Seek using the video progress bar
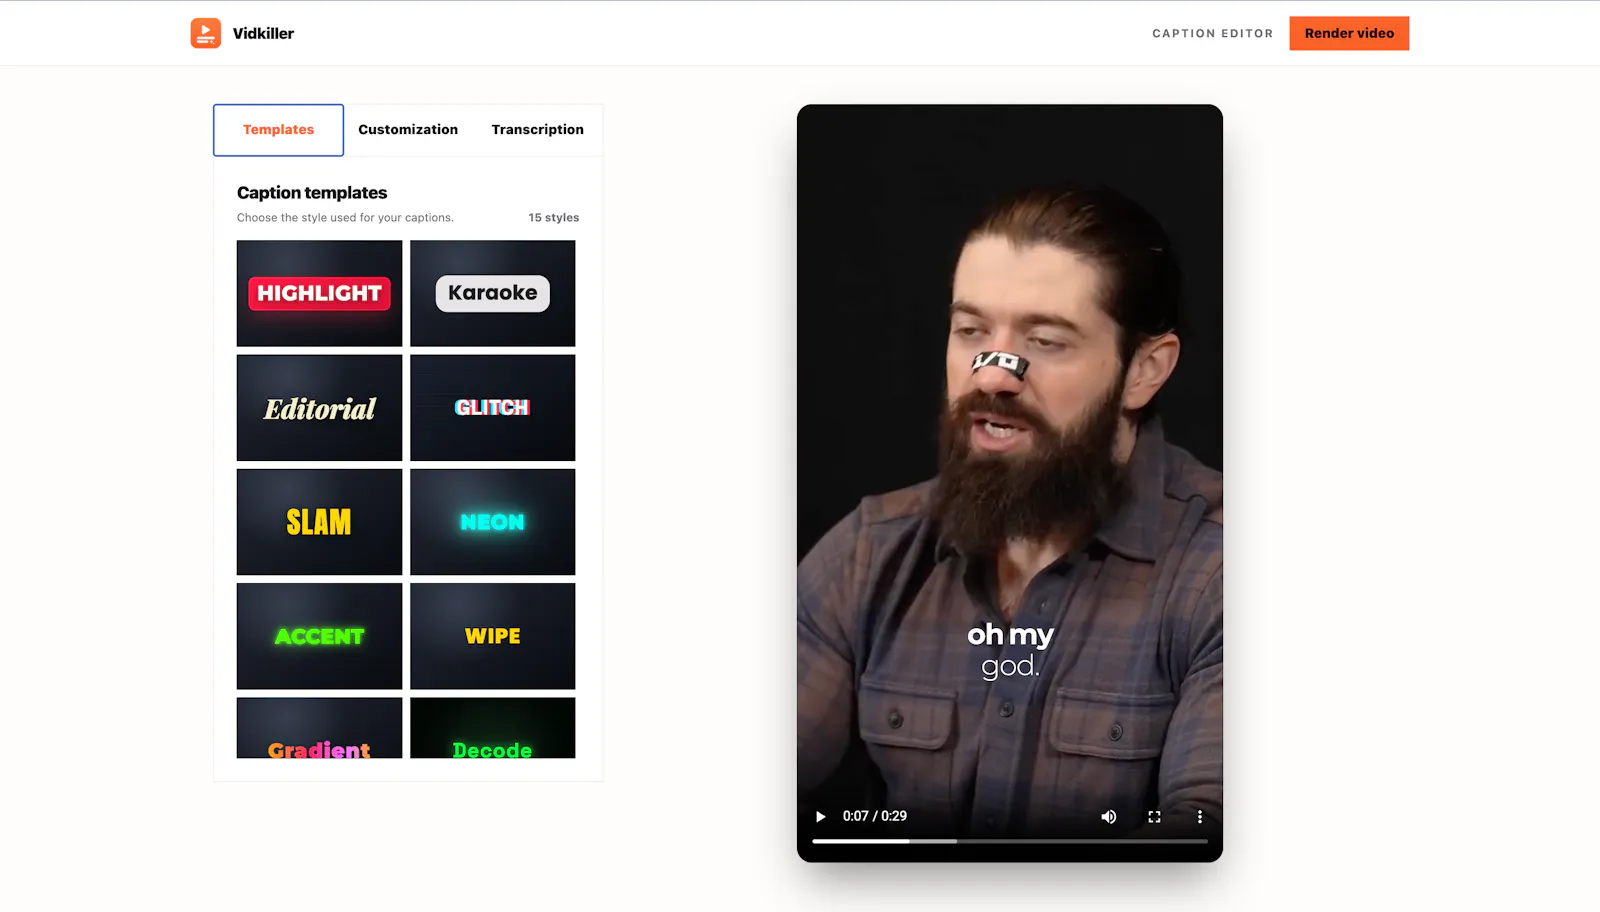Image resolution: width=1600 pixels, height=912 pixels. pos(1010,841)
